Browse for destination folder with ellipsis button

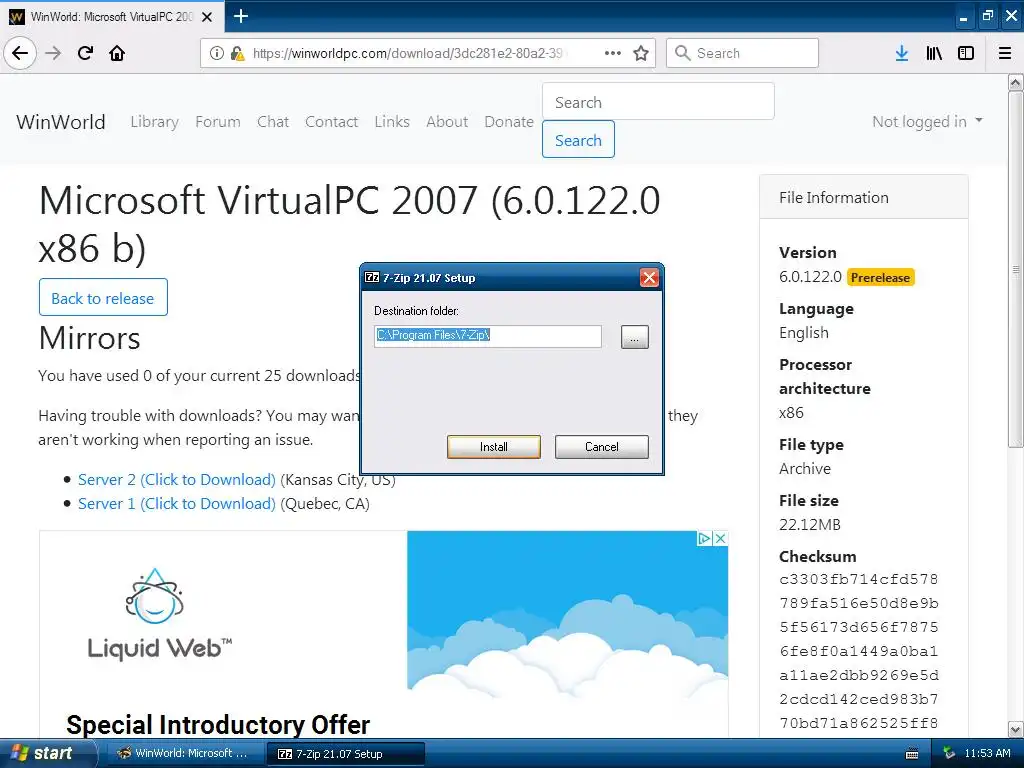[x=634, y=337]
